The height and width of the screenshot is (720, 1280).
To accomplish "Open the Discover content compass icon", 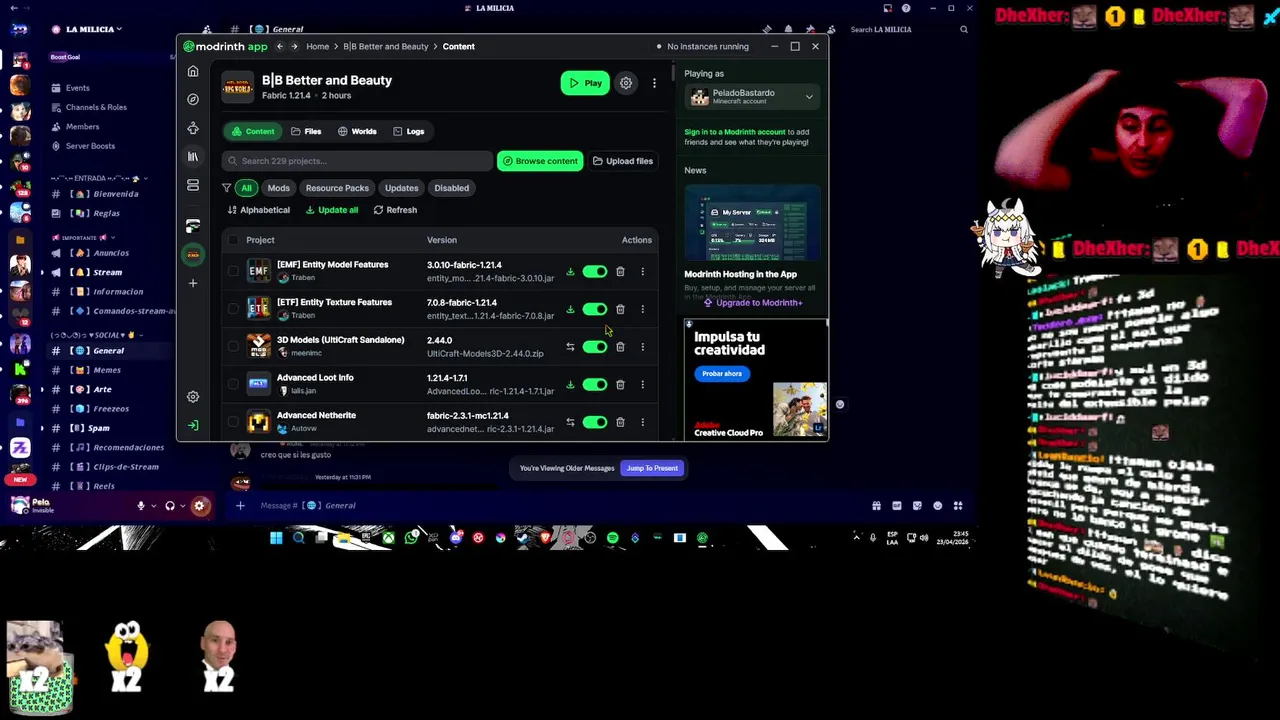I will click(x=193, y=99).
